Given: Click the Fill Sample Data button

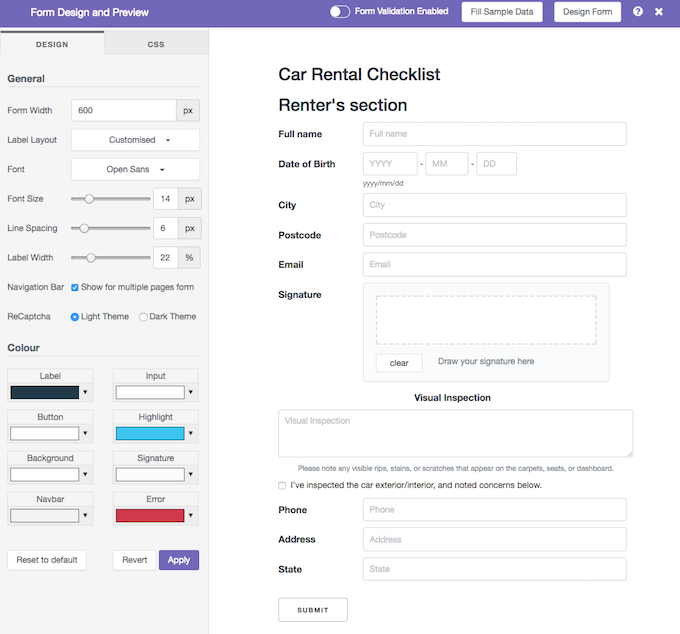Looking at the screenshot, I should (x=502, y=12).
